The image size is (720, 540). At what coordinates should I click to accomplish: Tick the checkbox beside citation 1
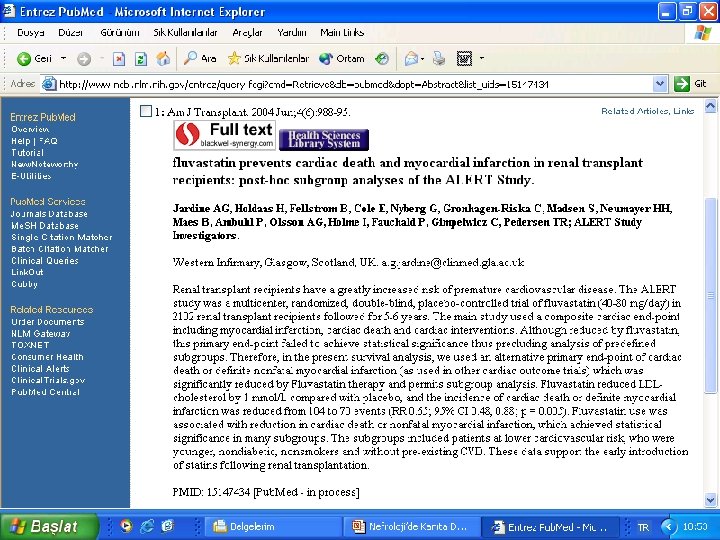pyautogui.click(x=146, y=111)
